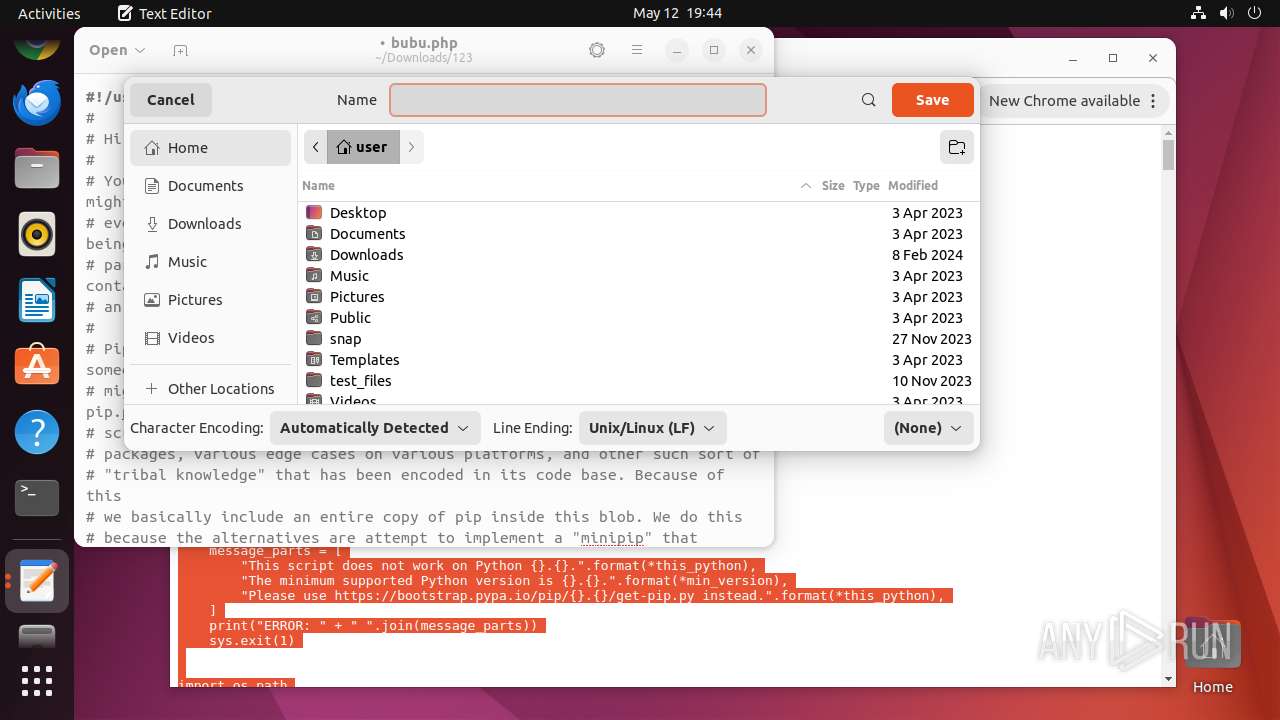
Task: Click the network icon in system tray
Action: [x=1199, y=13]
